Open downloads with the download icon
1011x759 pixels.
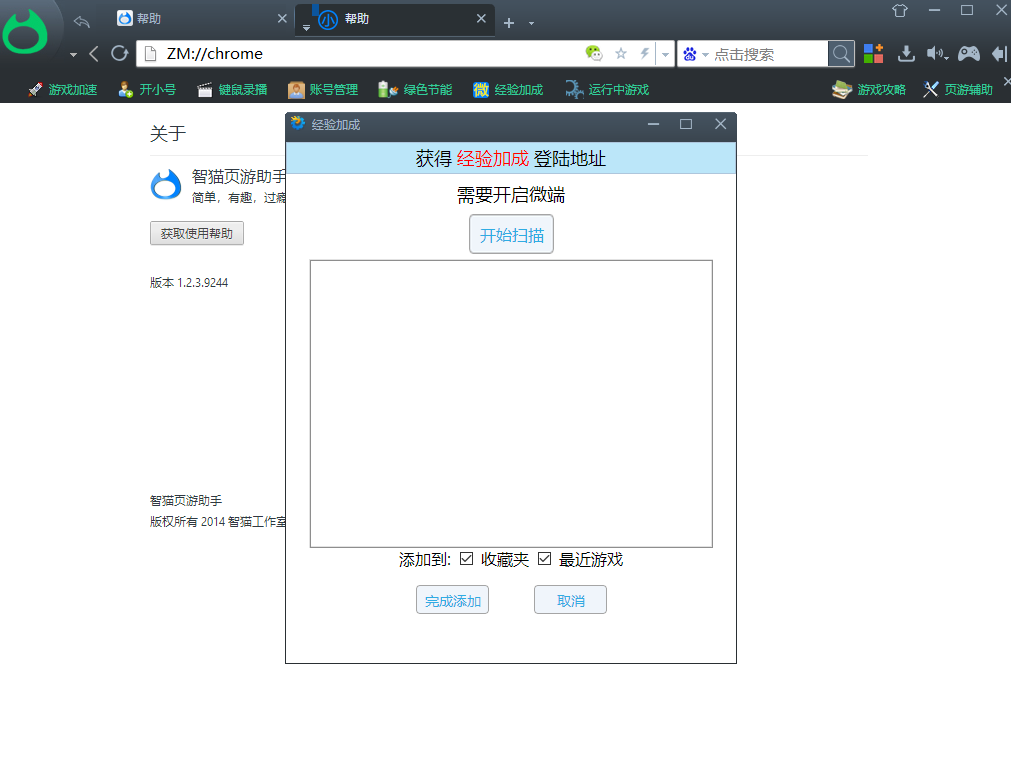click(x=906, y=54)
